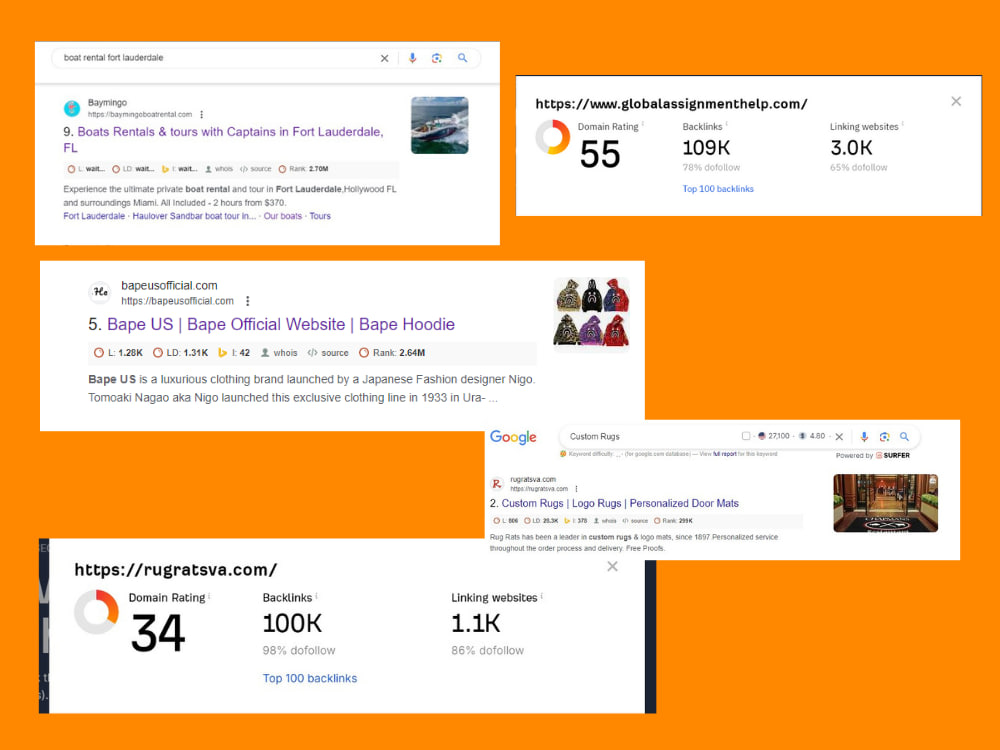Click Domain Rating 55 donut chart
The width and height of the screenshot is (1000, 750).
(x=552, y=137)
